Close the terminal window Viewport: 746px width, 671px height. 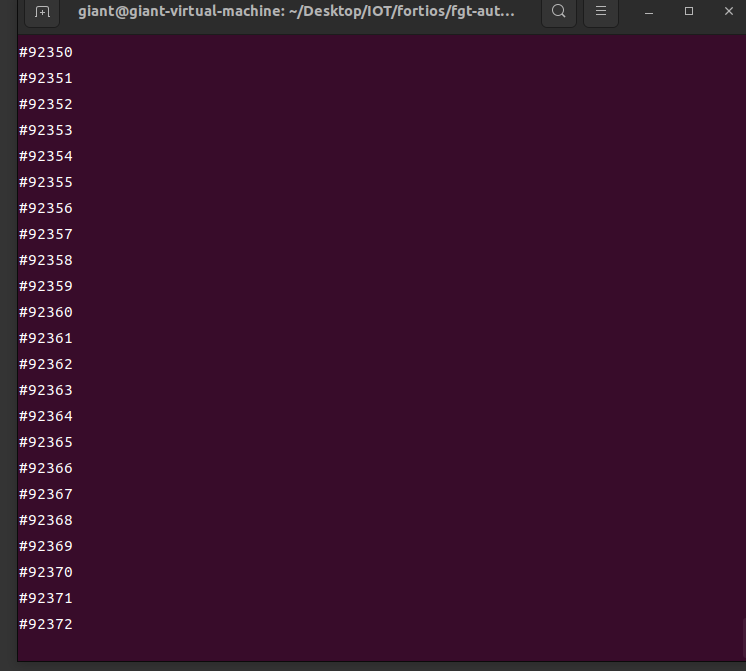pyautogui.click(x=729, y=11)
